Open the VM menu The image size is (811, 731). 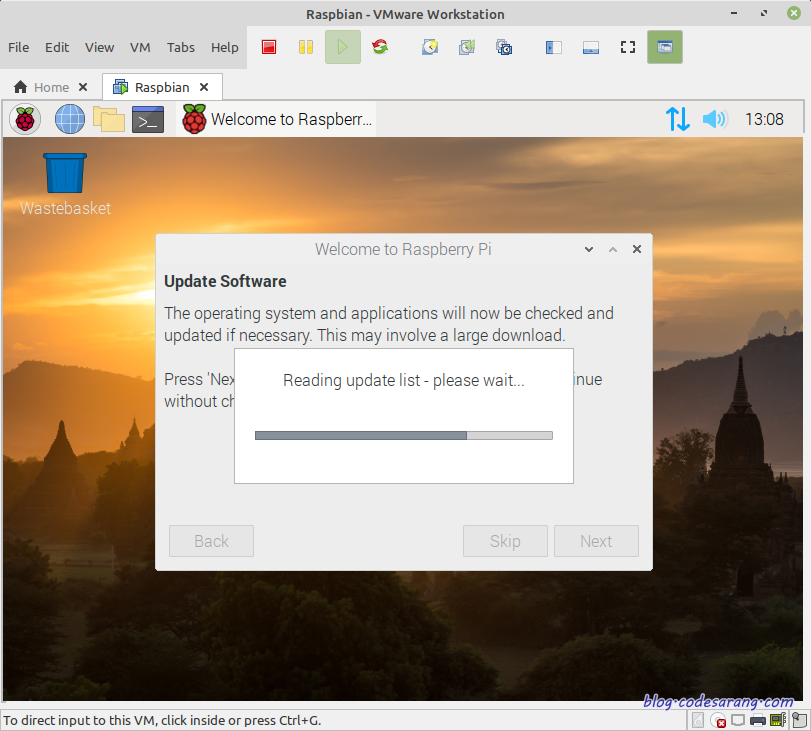tap(140, 47)
